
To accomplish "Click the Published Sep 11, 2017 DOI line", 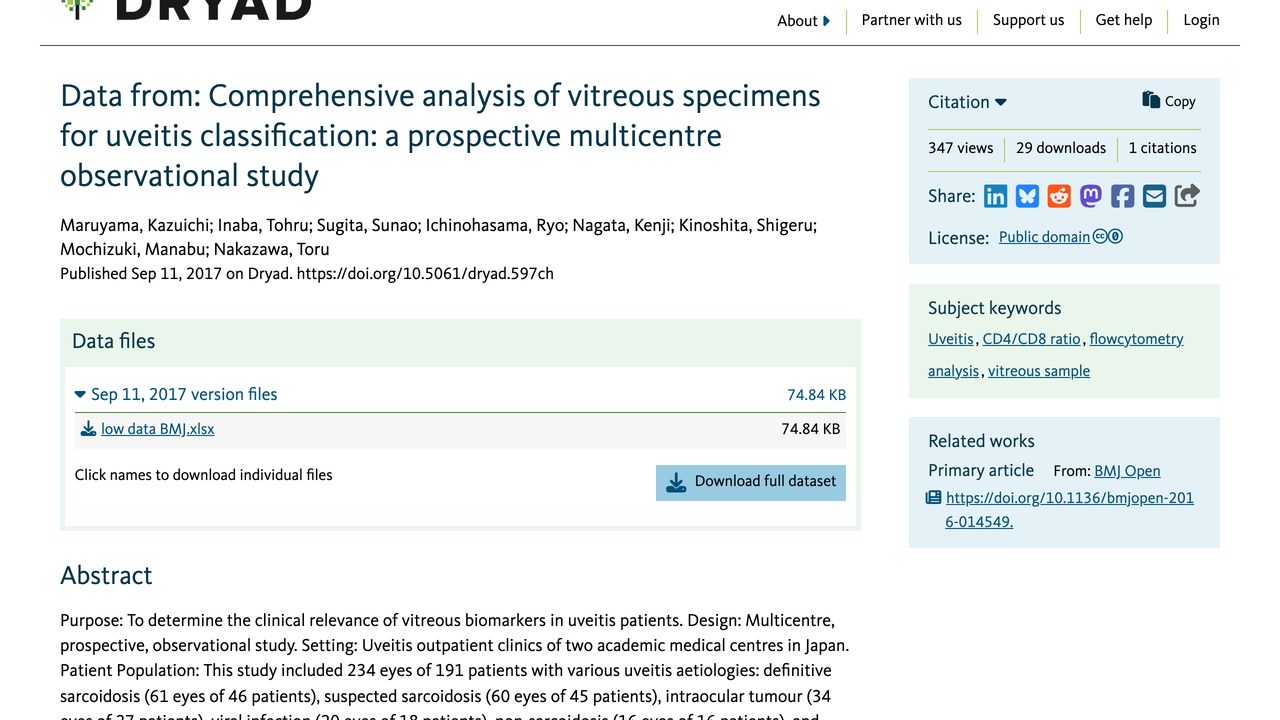I will tap(307, 273).
